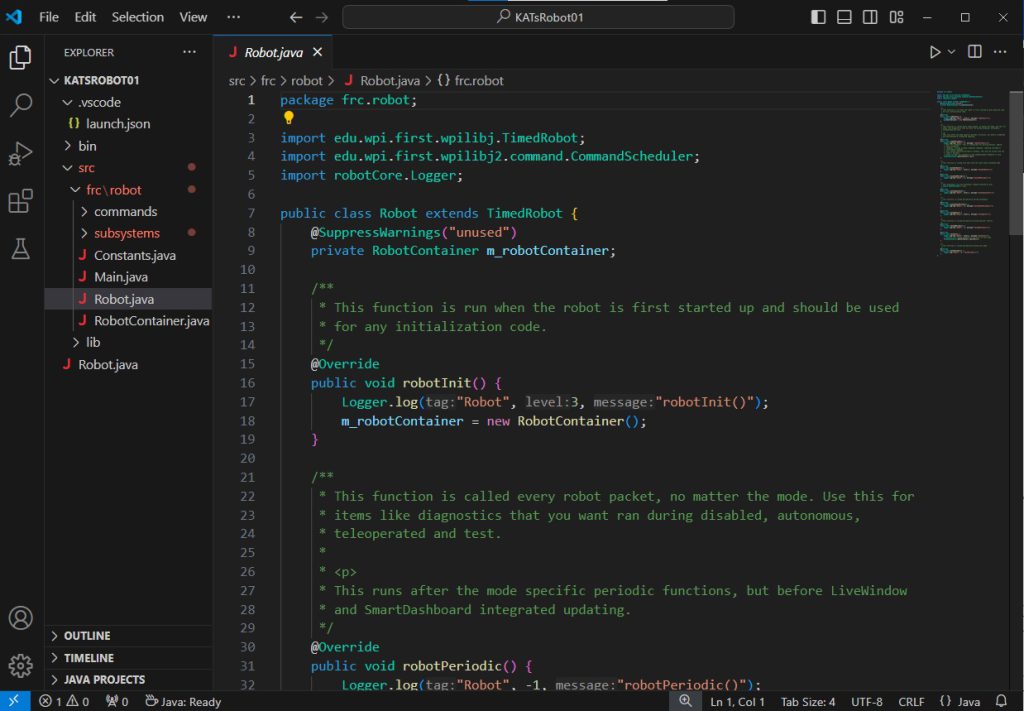The width and height of the screenshot is (1024, 711).
Task: Click the zoom magnifier status icon
Action: tap(686, 701)
